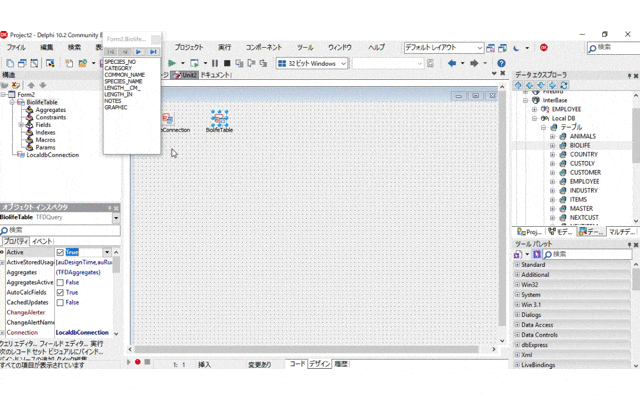Select the LocaldbConnection node in Structure tree
The width and height of the screenshot is (640, 400).
[x=53, y=155]
